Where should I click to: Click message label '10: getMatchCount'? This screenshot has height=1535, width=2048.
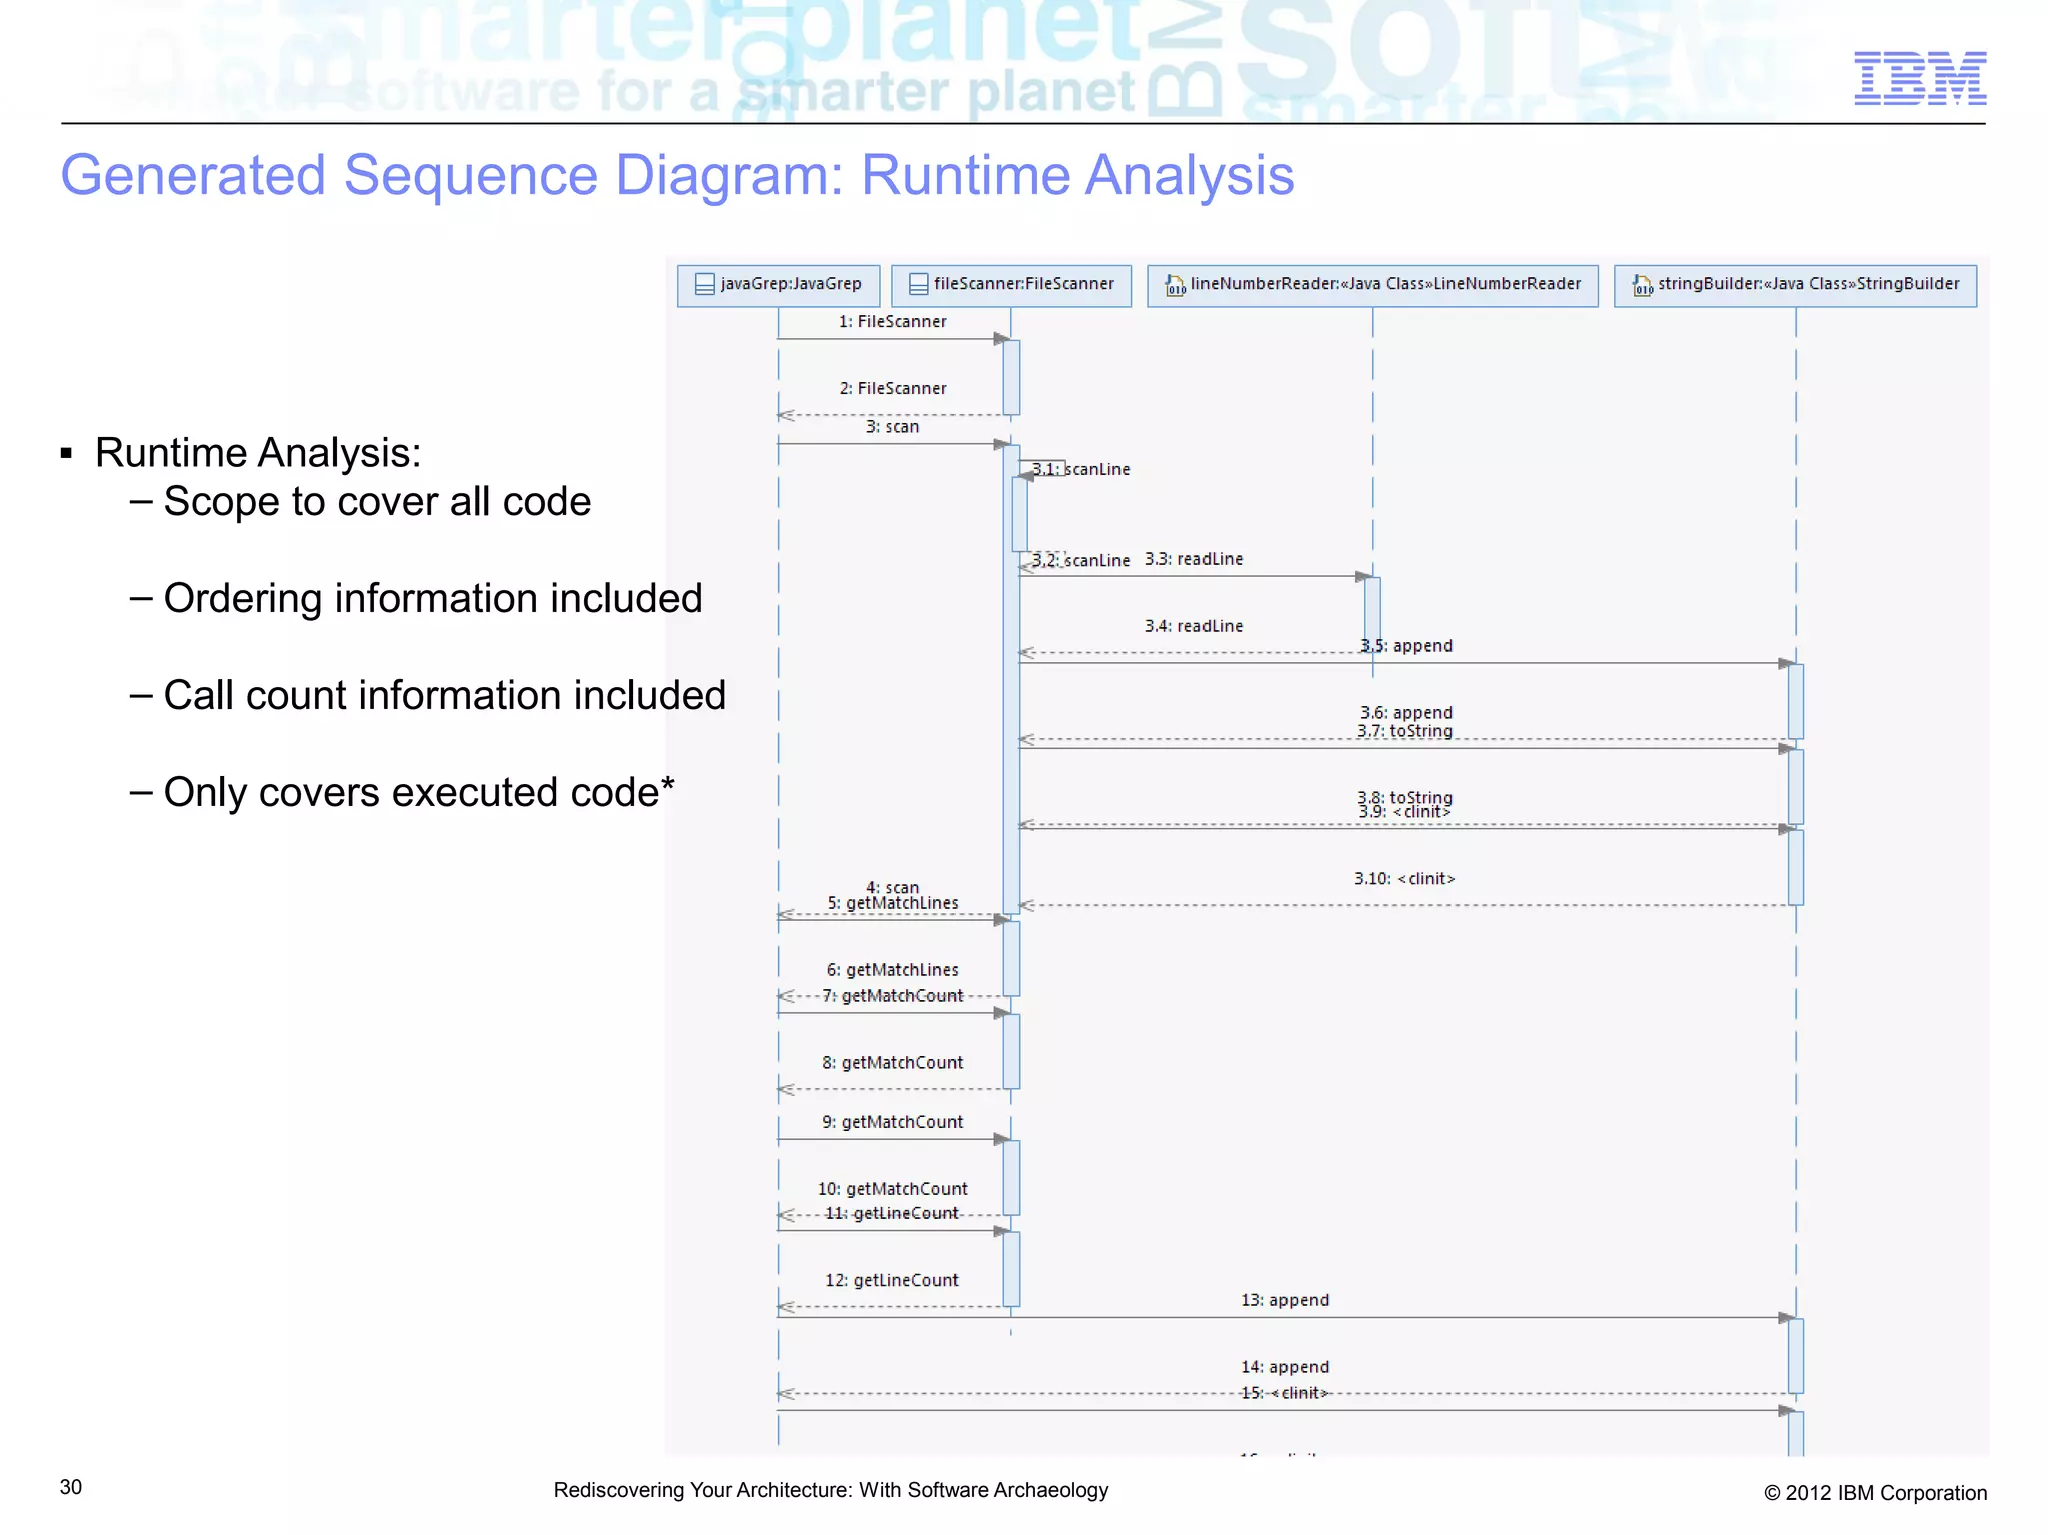tap(892, 1189)
